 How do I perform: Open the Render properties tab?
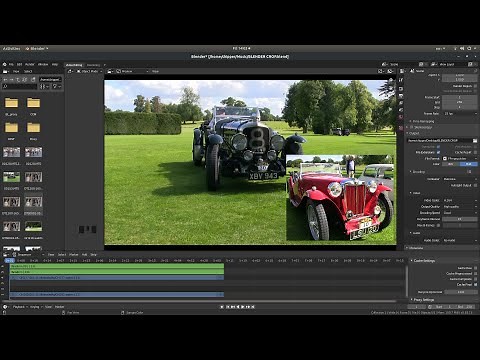click(401, 89)
